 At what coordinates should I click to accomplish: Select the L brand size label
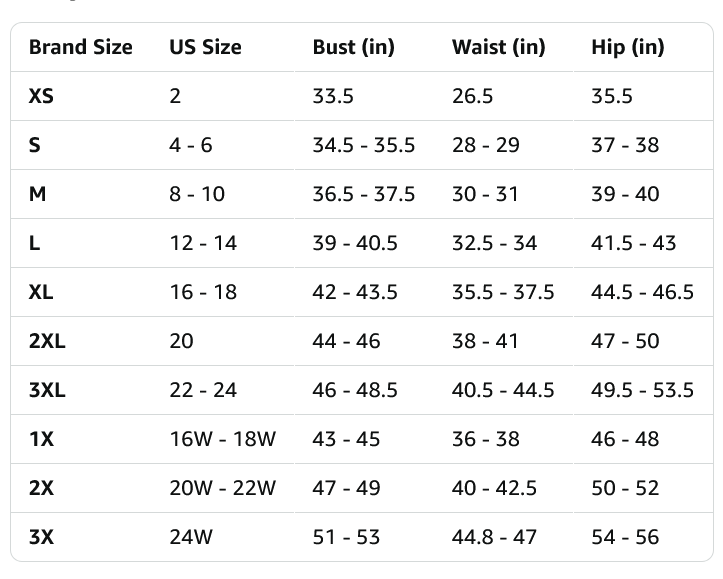point(35,243)
